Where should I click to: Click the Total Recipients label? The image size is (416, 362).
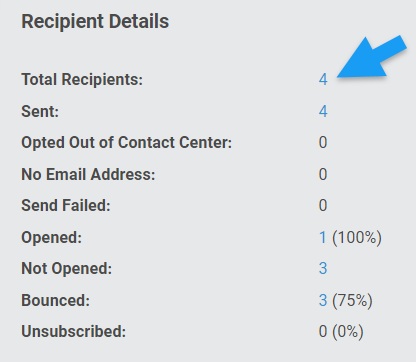click(82, 80)
